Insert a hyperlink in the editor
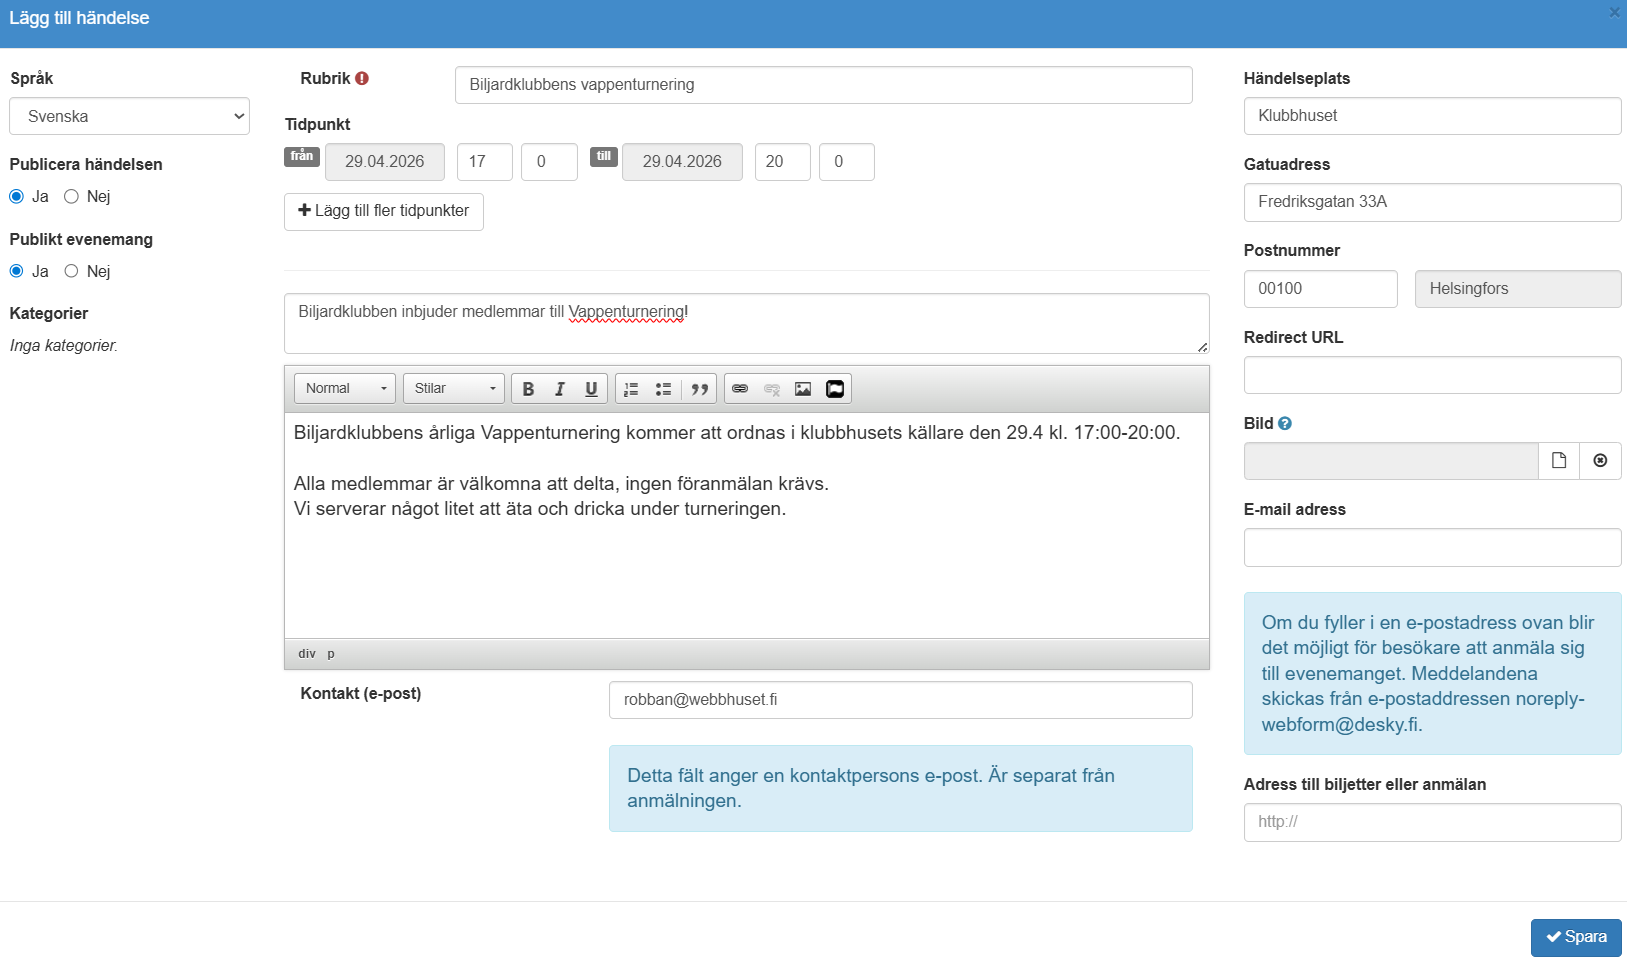 click(740, 389)
